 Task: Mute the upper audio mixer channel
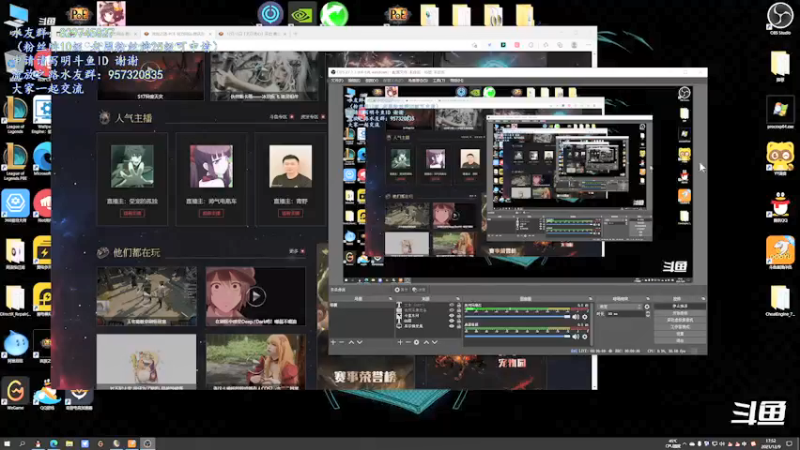tap(576, 317)
